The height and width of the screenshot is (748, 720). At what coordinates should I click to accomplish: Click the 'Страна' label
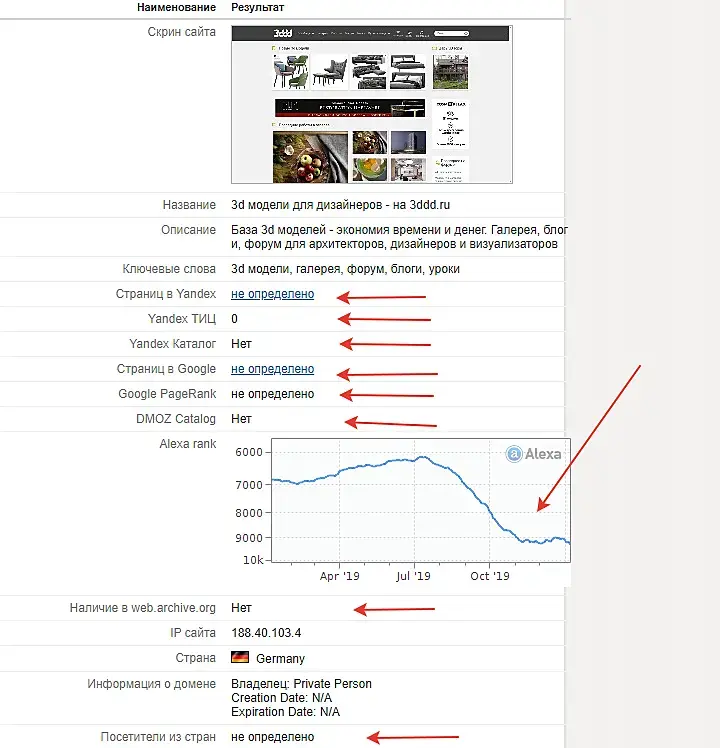[196, 658]
